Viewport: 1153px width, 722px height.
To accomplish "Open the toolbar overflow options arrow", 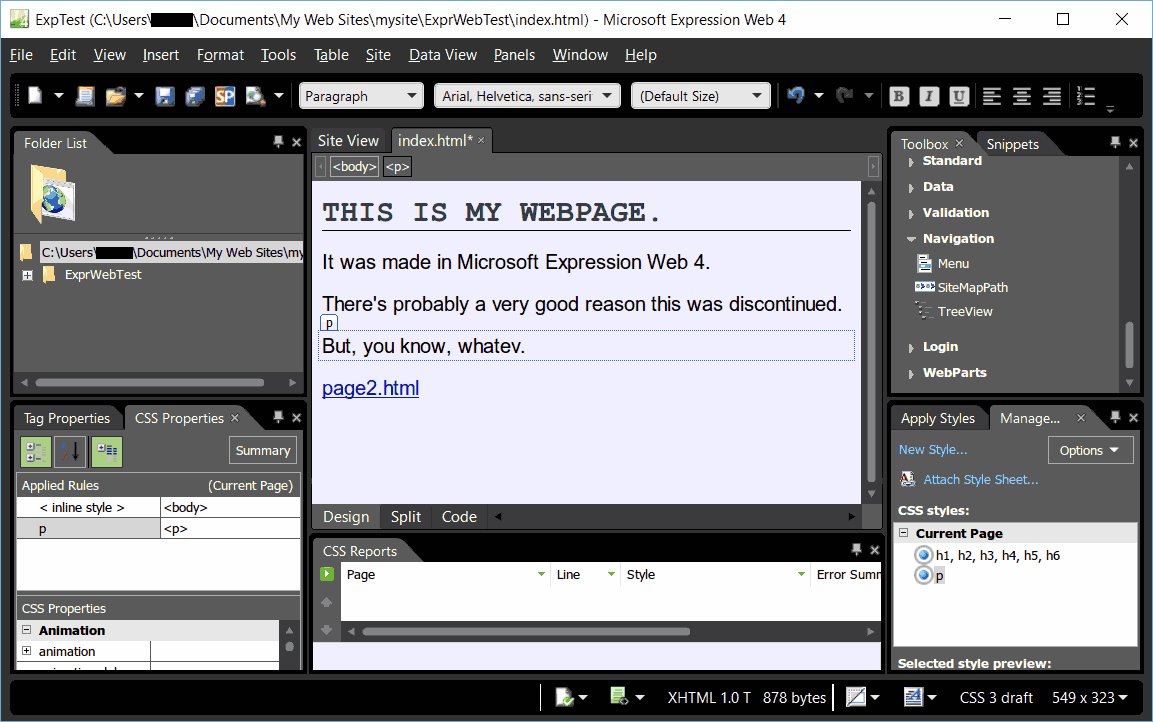I will point(1110,109).
